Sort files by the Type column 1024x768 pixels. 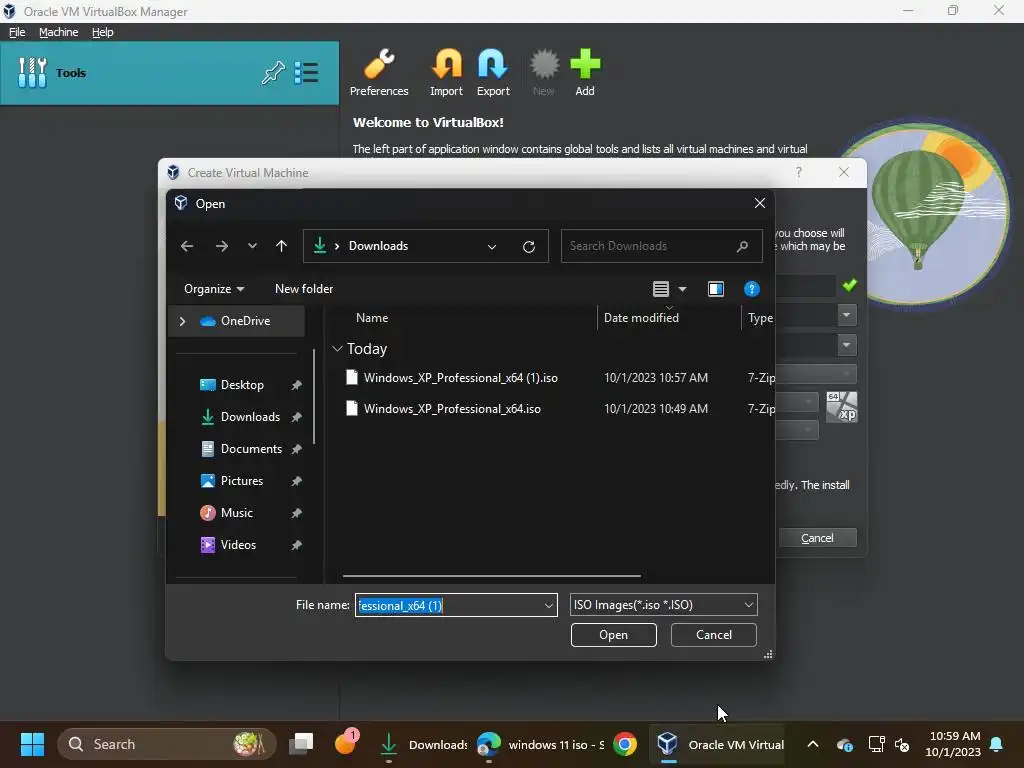[x=760, y=318]
